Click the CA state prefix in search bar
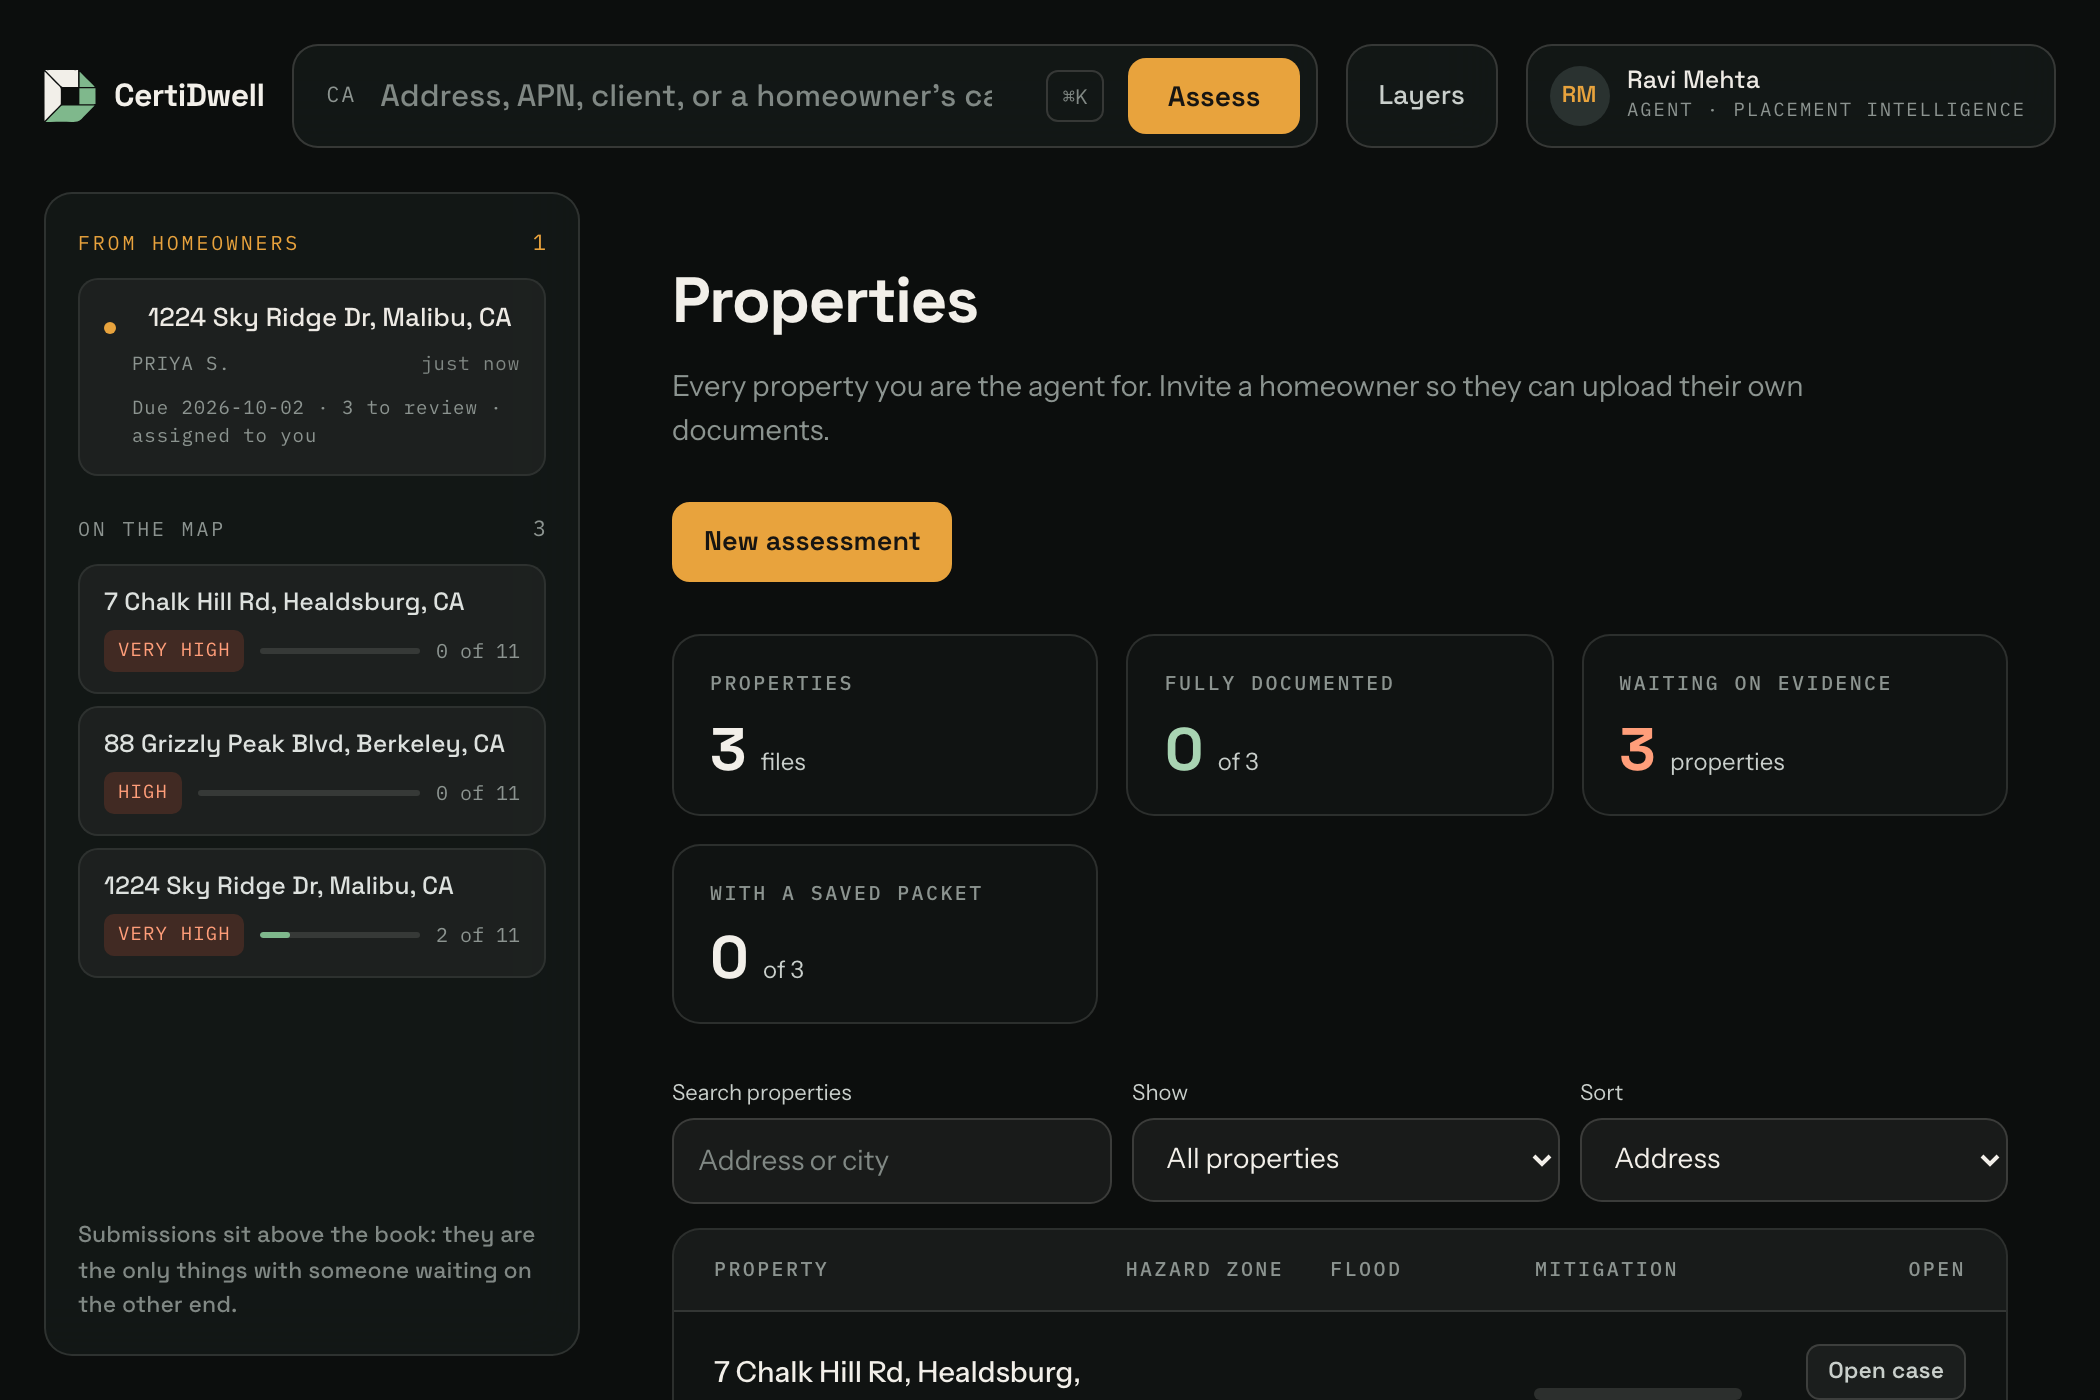Screen dimensions: 2100x1400 click(x=340, y=96)
